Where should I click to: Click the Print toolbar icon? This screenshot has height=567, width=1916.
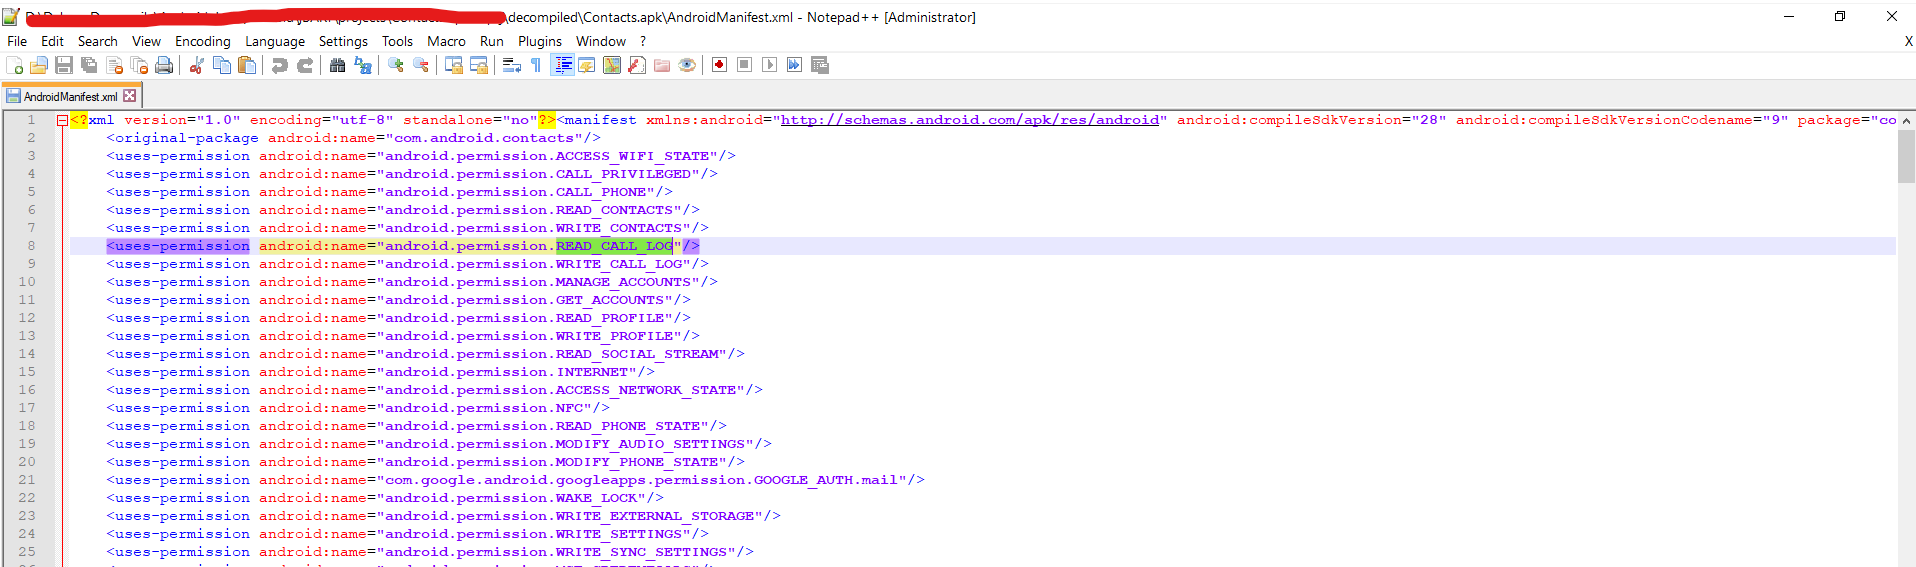tap(164, 66)
